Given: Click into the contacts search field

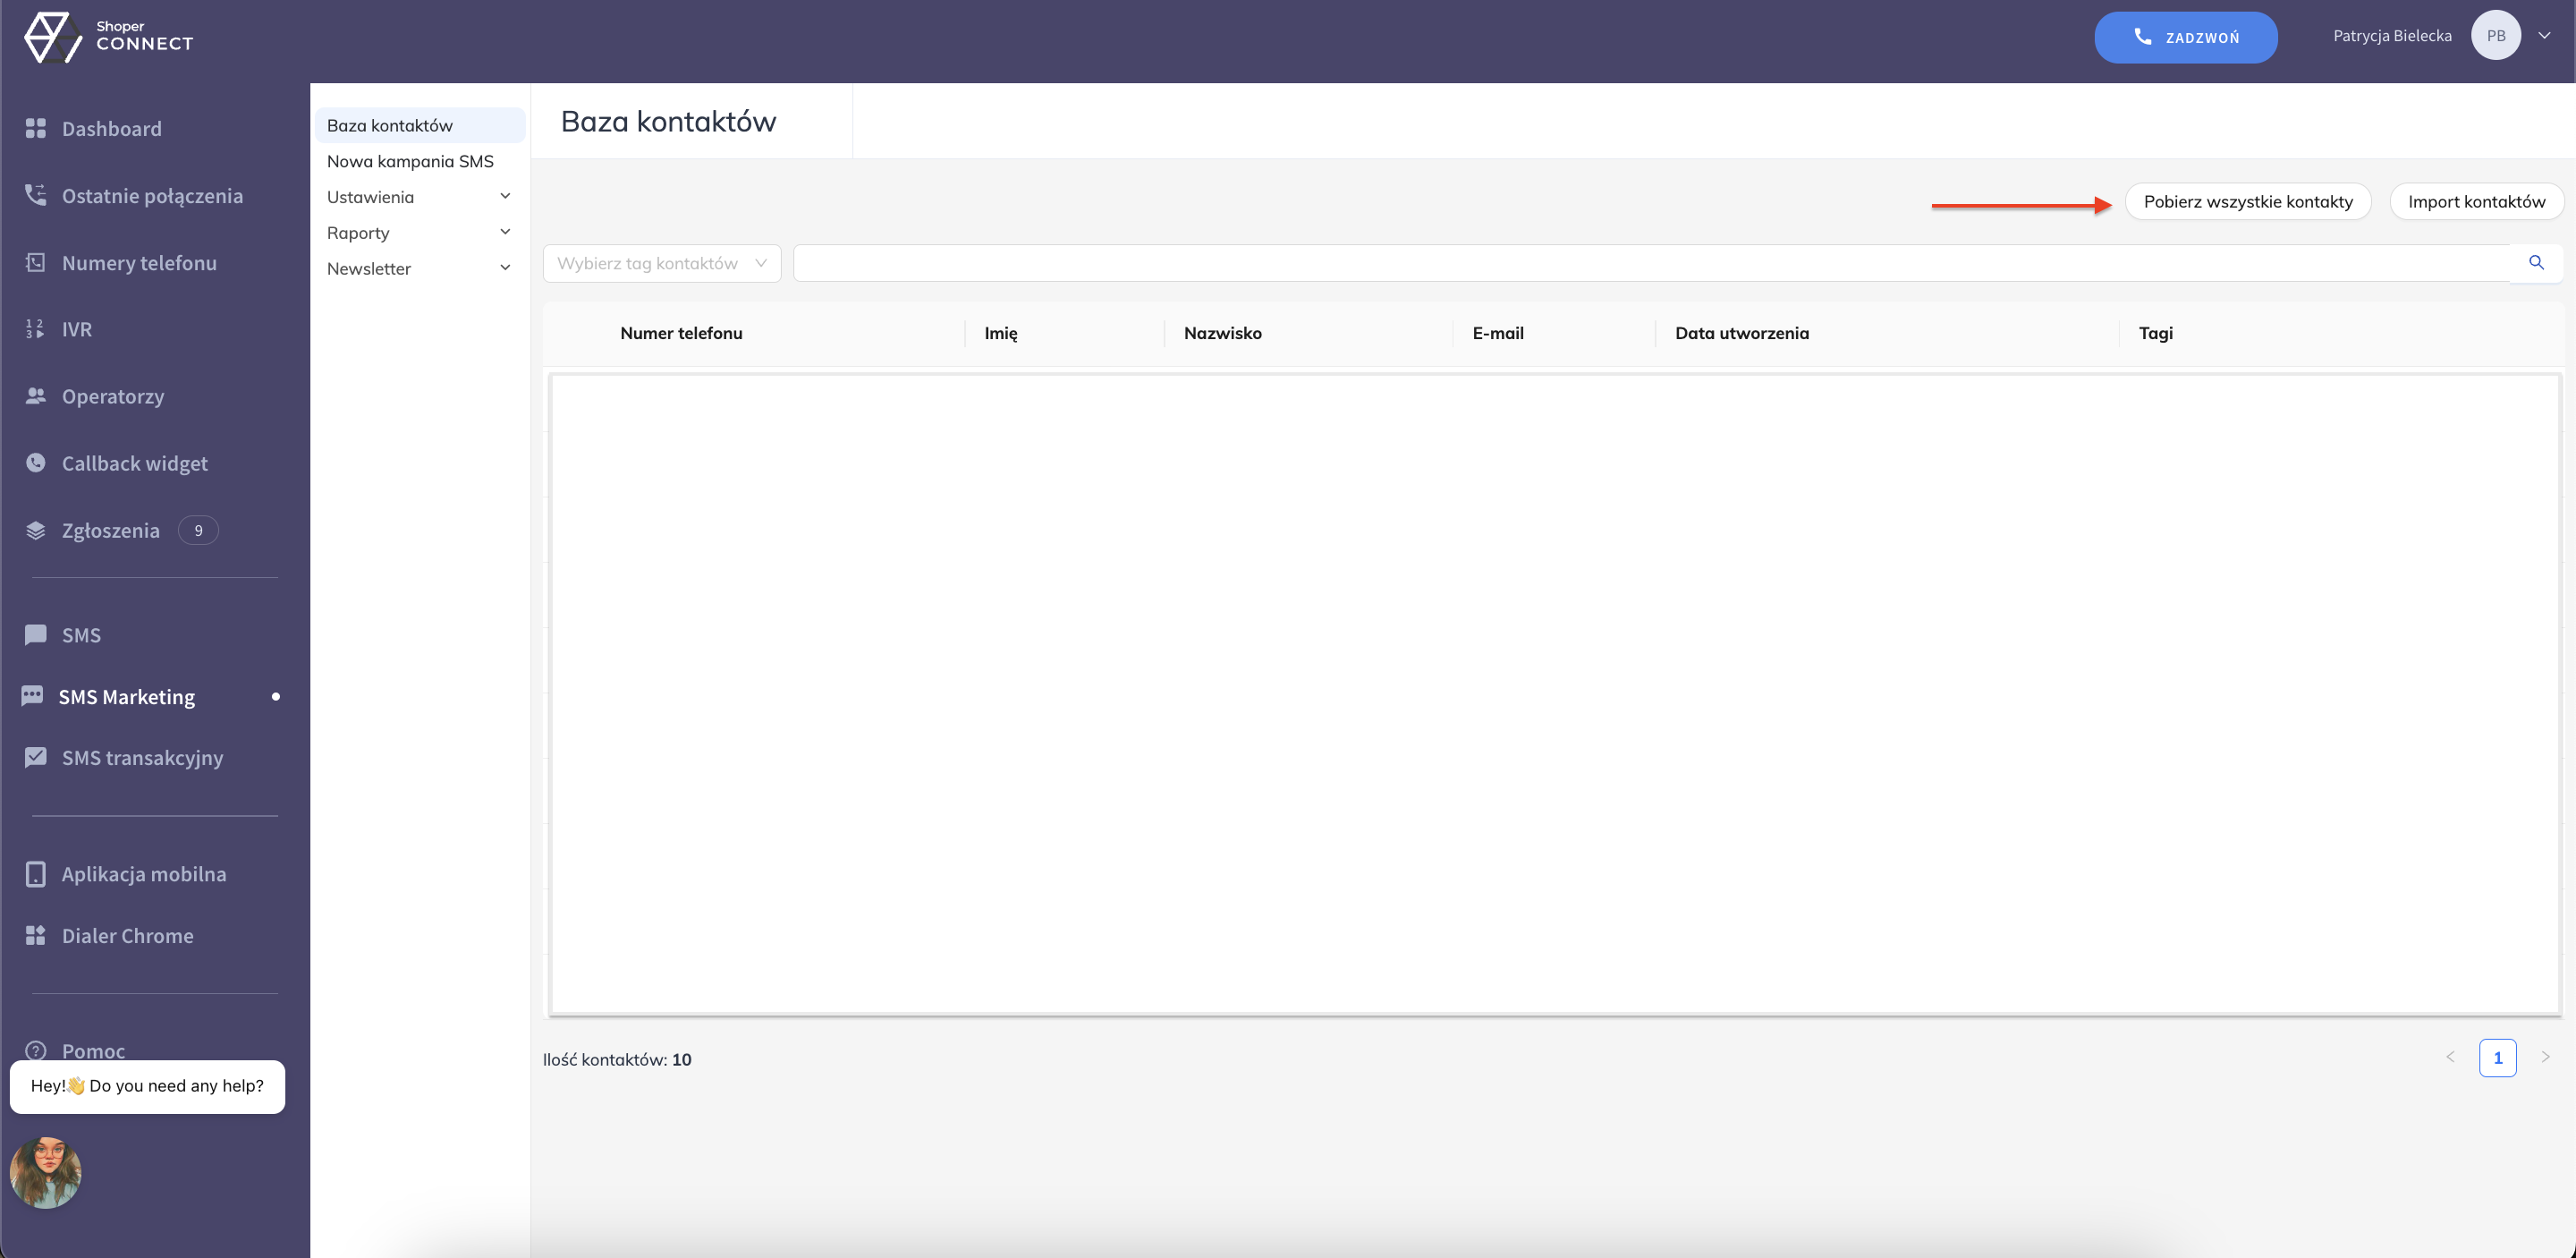Looking at the screenshot, I should pos(1650,263).
